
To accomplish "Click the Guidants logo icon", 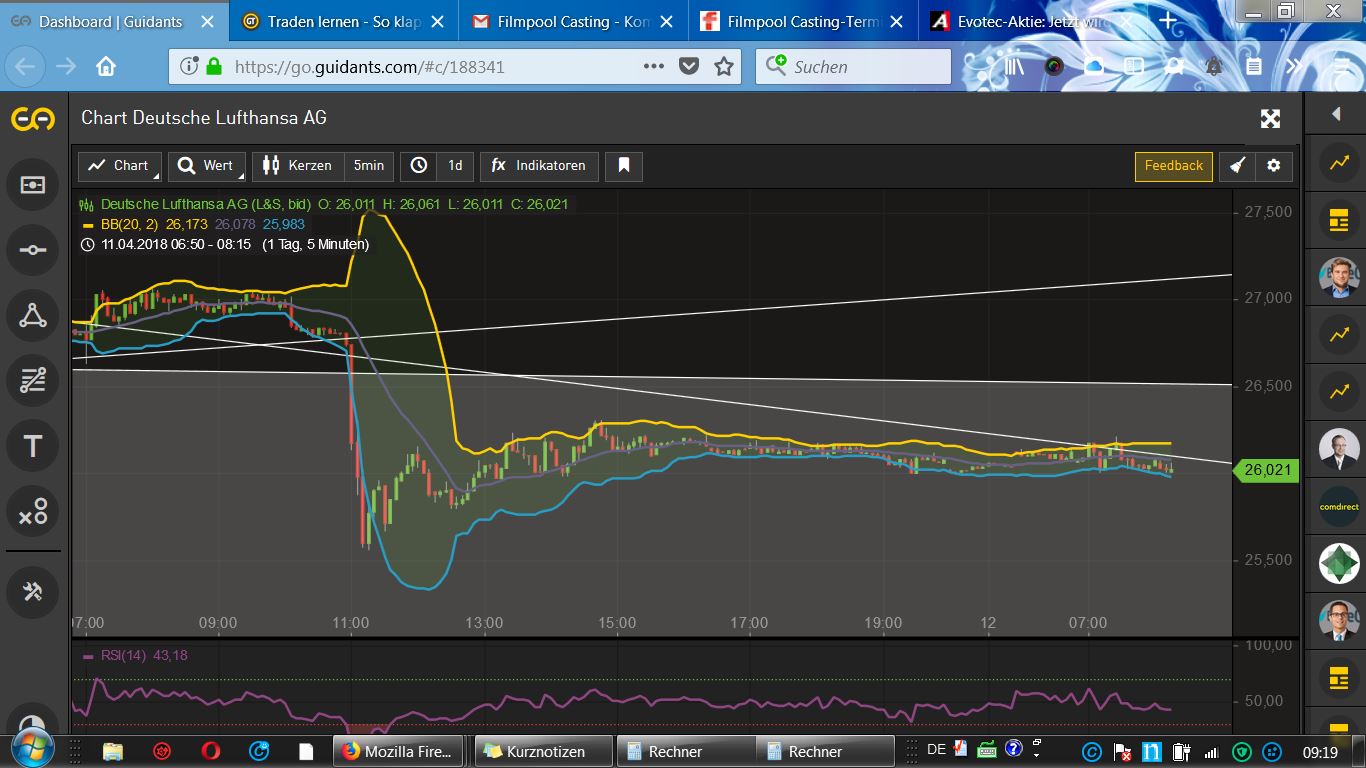I will [33, 119].
